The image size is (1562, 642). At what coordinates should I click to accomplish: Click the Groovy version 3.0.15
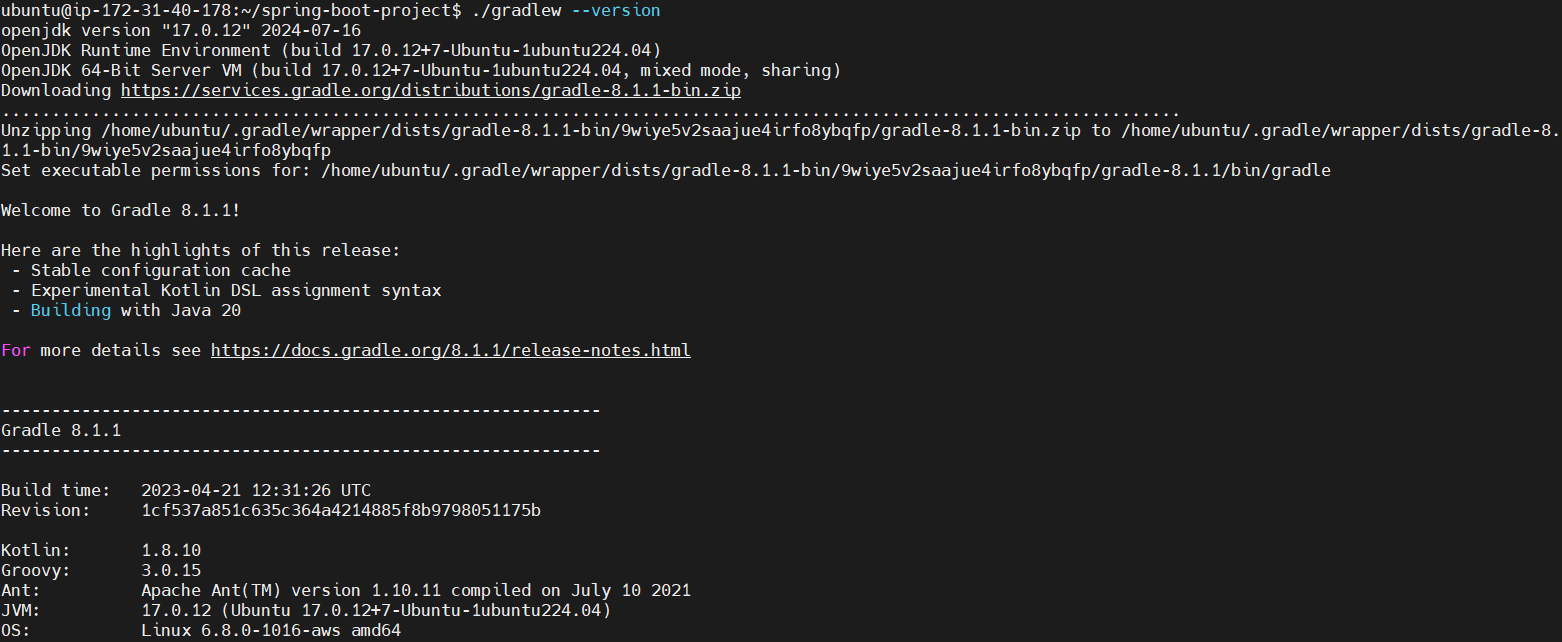(171, 570)
